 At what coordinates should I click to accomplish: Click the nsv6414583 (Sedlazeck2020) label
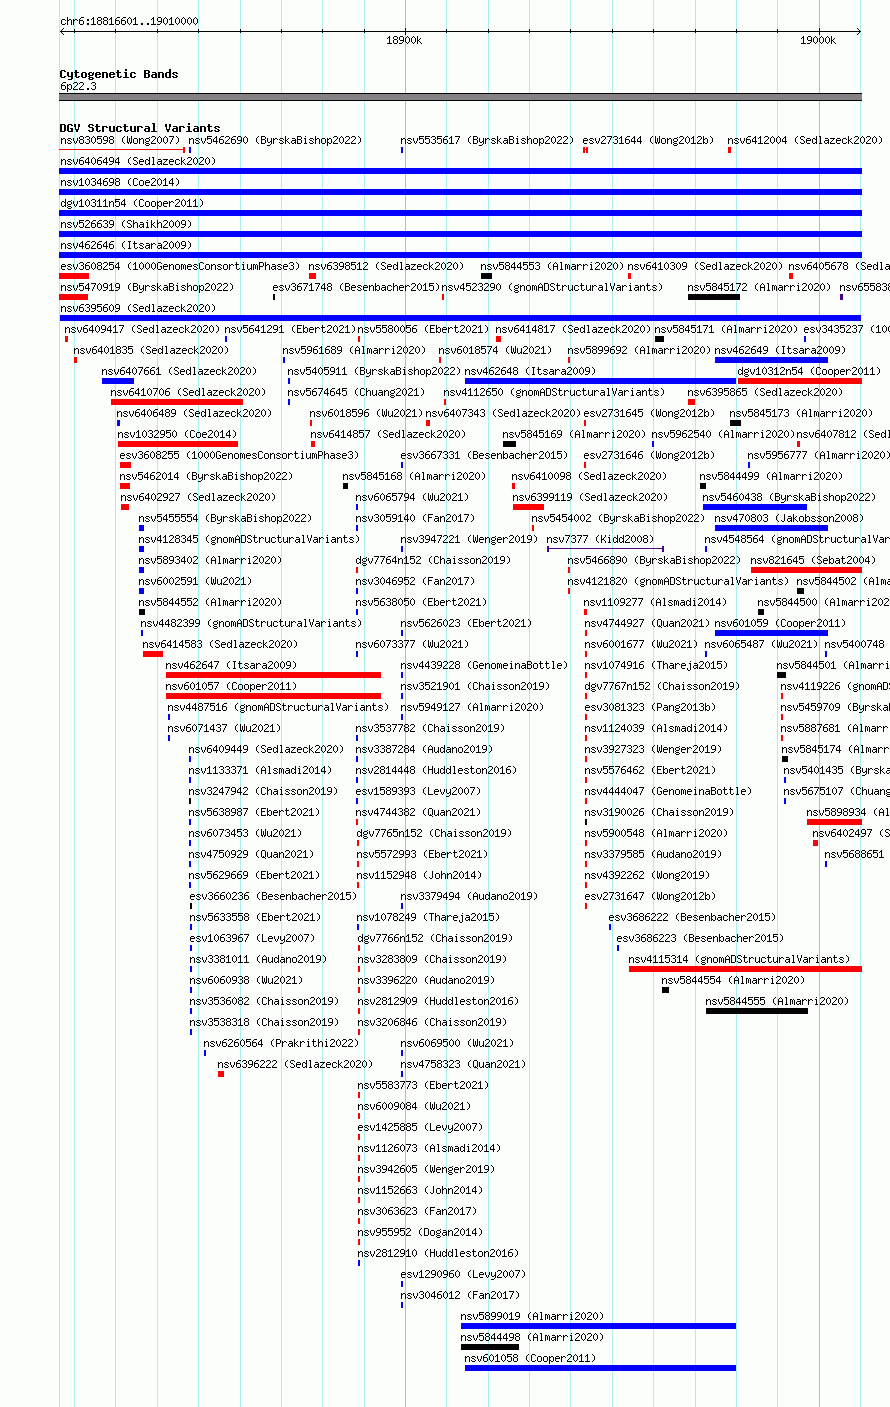click(220, 644)
